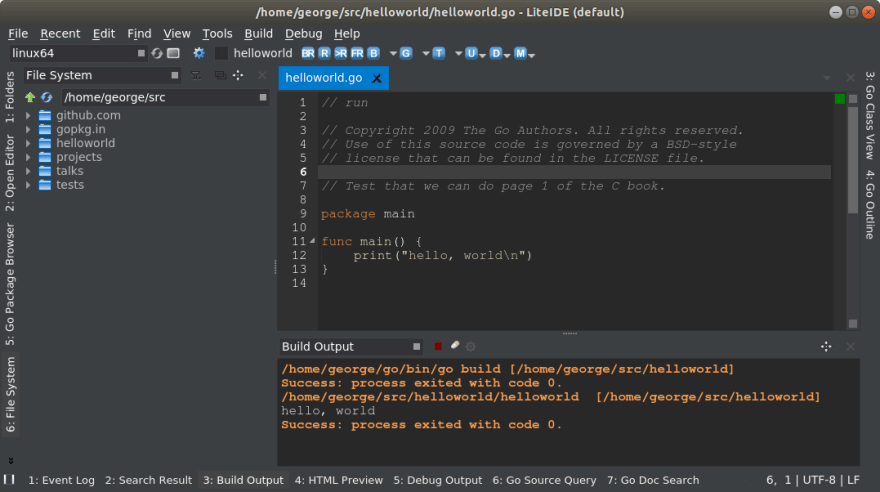Close the File System side panel
Screen dimensions: 880x492
coord(262,75)
